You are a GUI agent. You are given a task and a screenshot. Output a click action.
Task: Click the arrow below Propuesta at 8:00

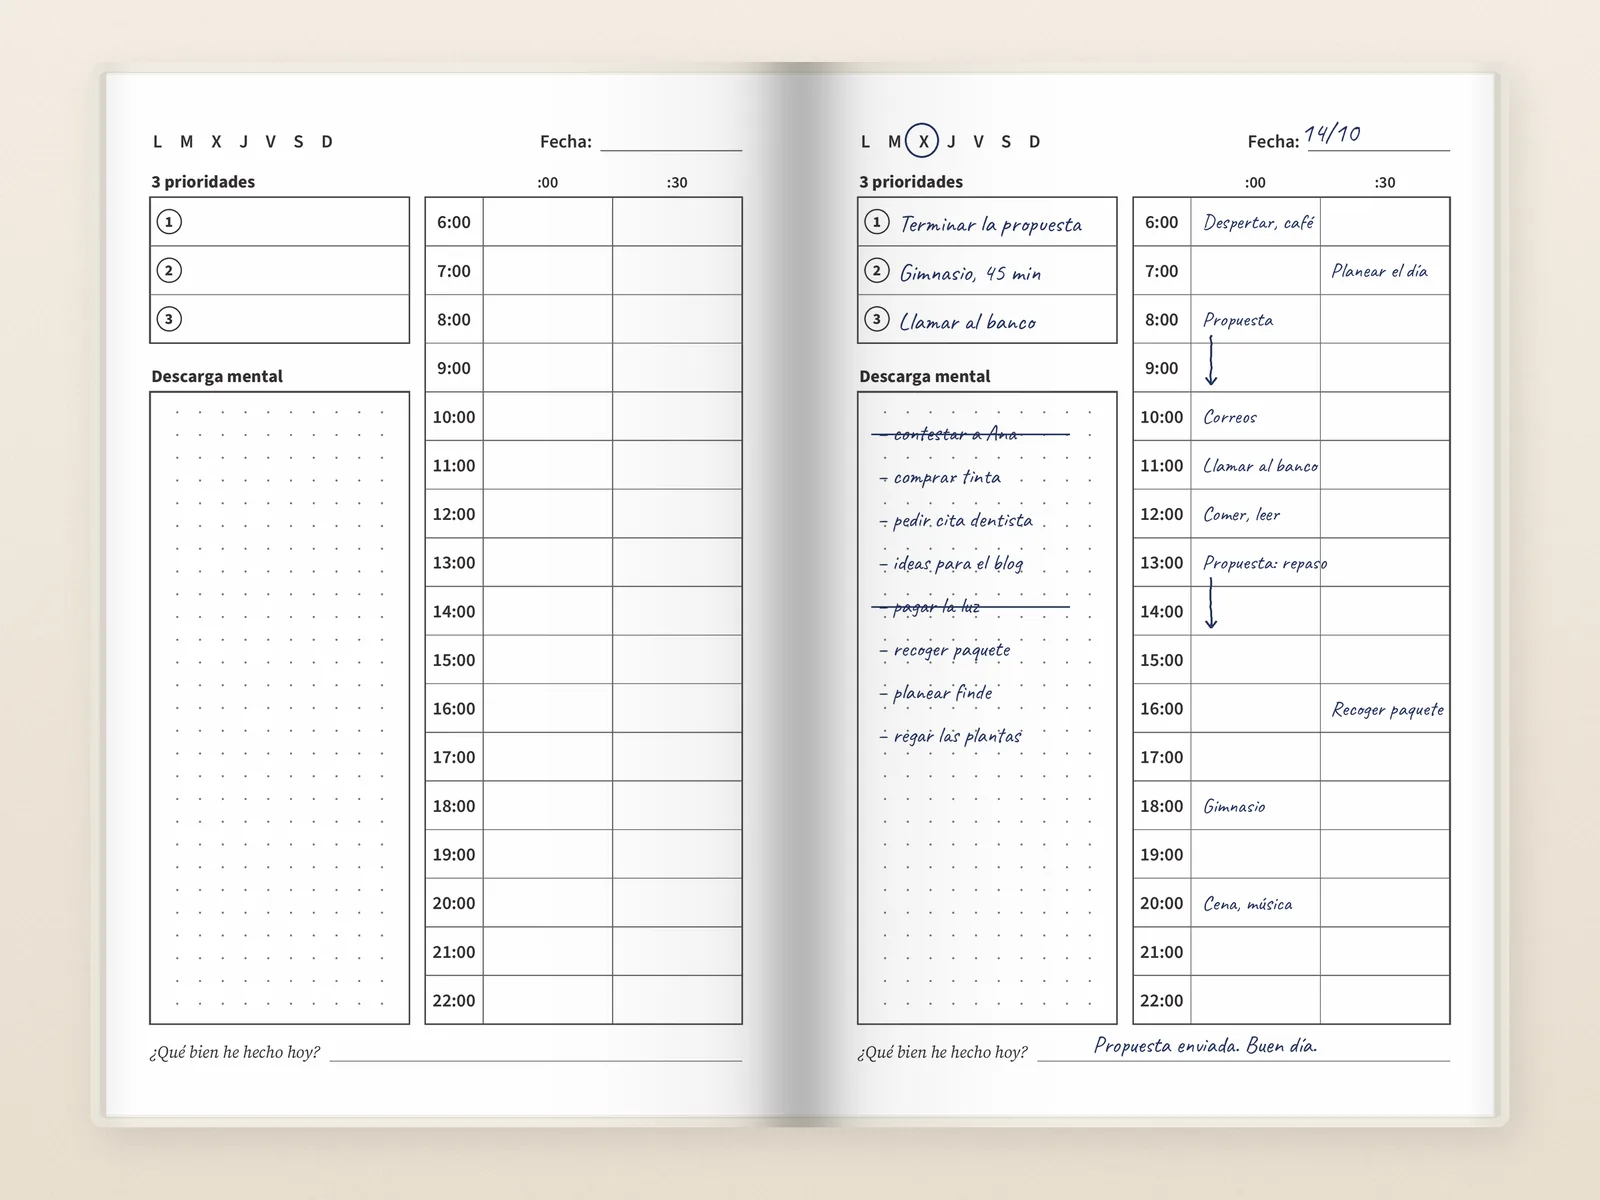[1211, 360]
